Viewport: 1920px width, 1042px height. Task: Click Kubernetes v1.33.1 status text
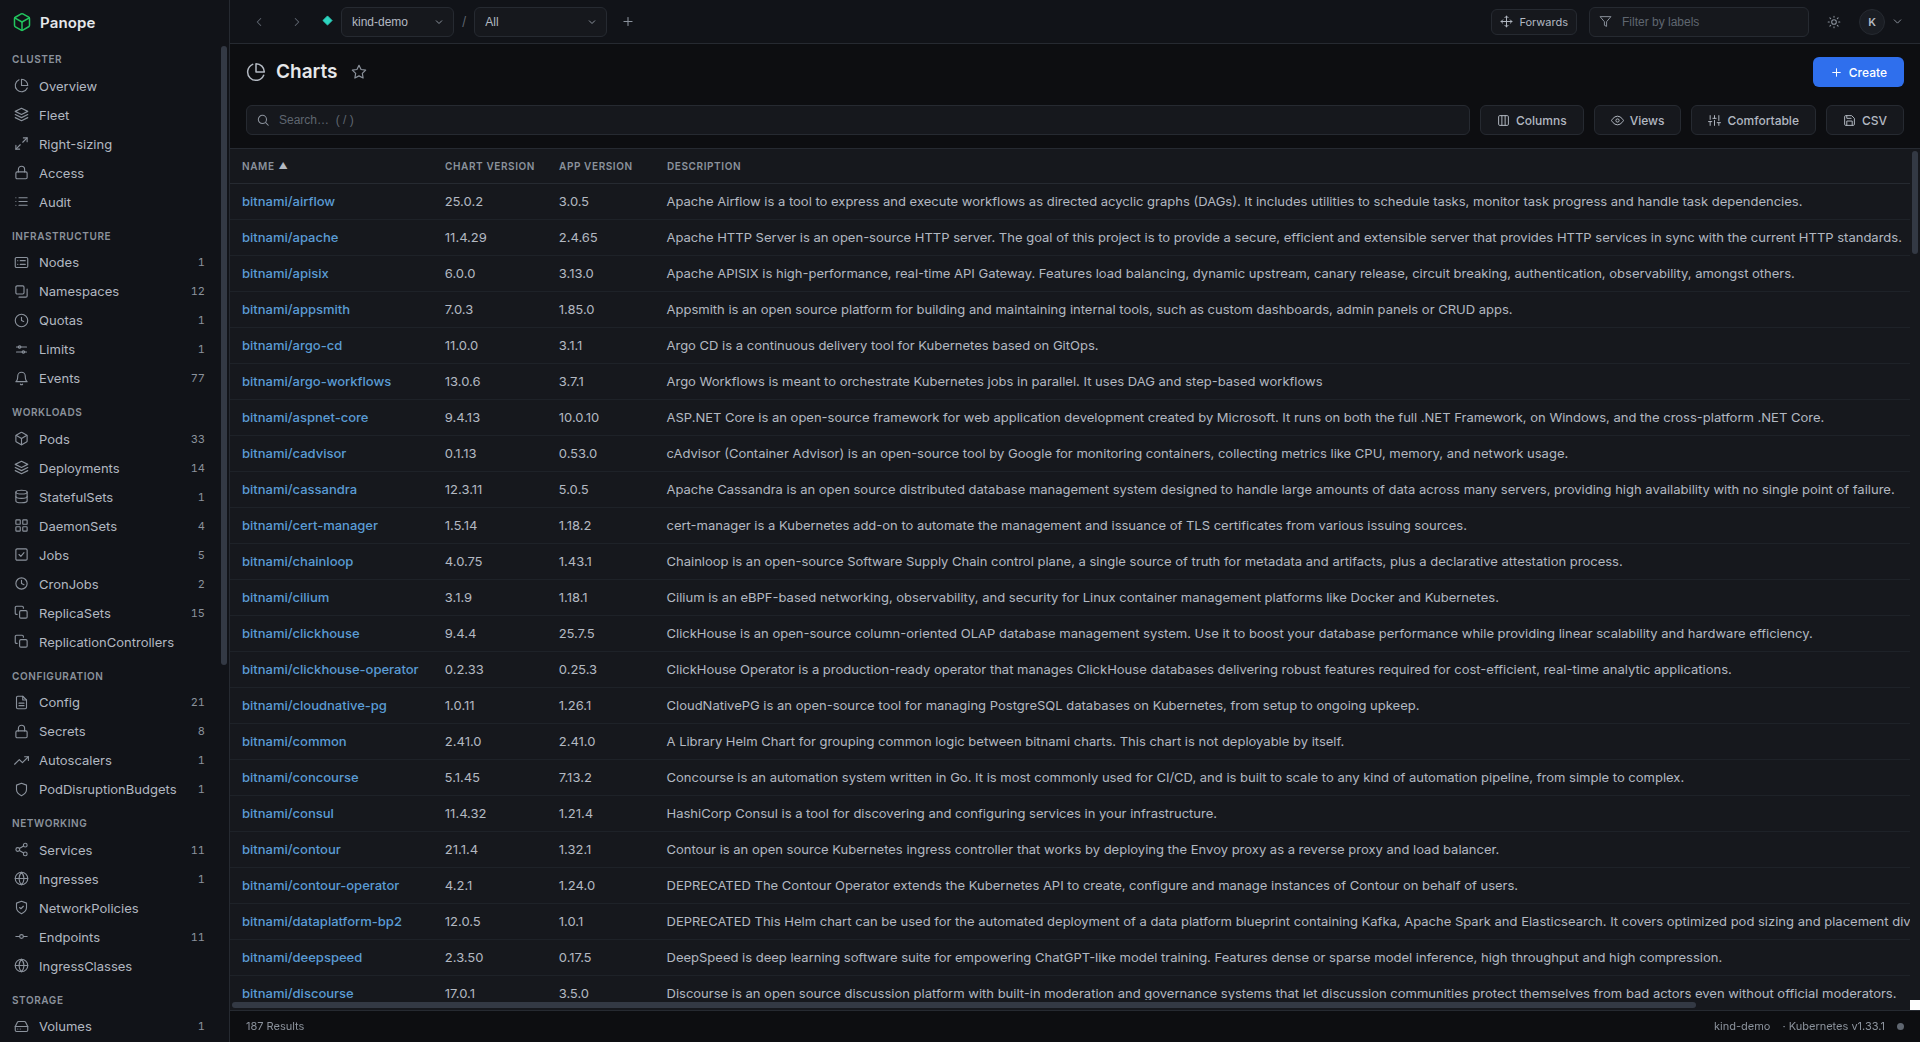tap(1836, 1026)
